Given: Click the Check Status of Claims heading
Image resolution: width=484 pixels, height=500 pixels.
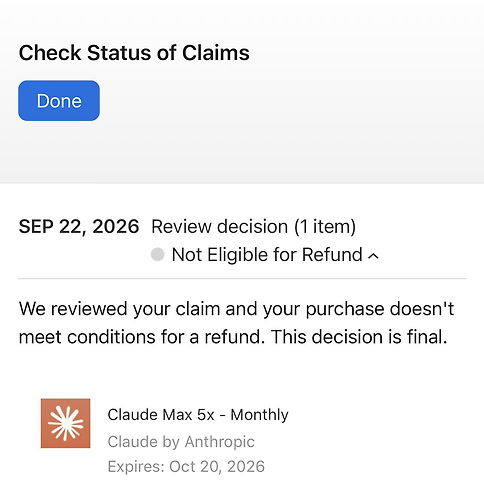Looking at the screenshot, I should tap(134, 53).
